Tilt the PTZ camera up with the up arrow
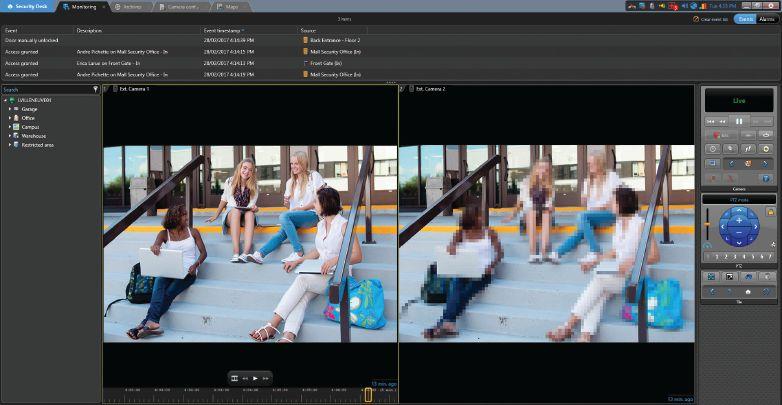Screen dimensions: 782x405 739,211
